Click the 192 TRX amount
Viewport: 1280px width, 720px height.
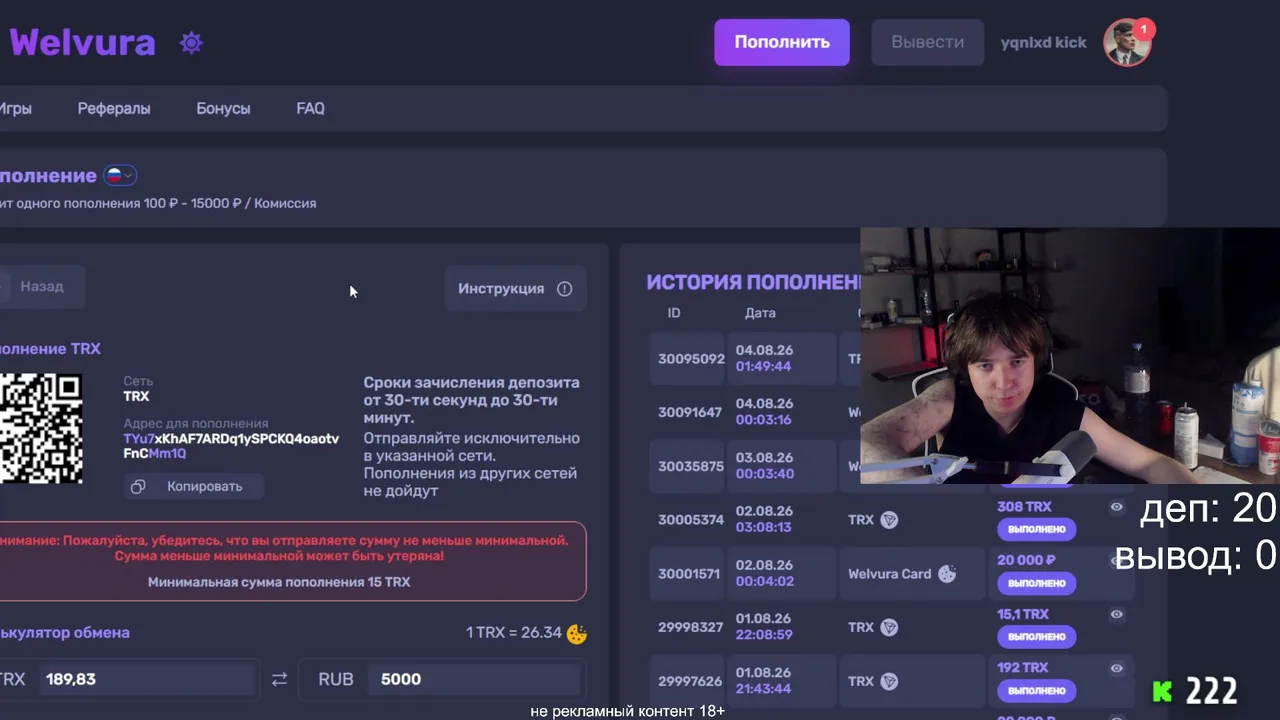(1022, 668)
